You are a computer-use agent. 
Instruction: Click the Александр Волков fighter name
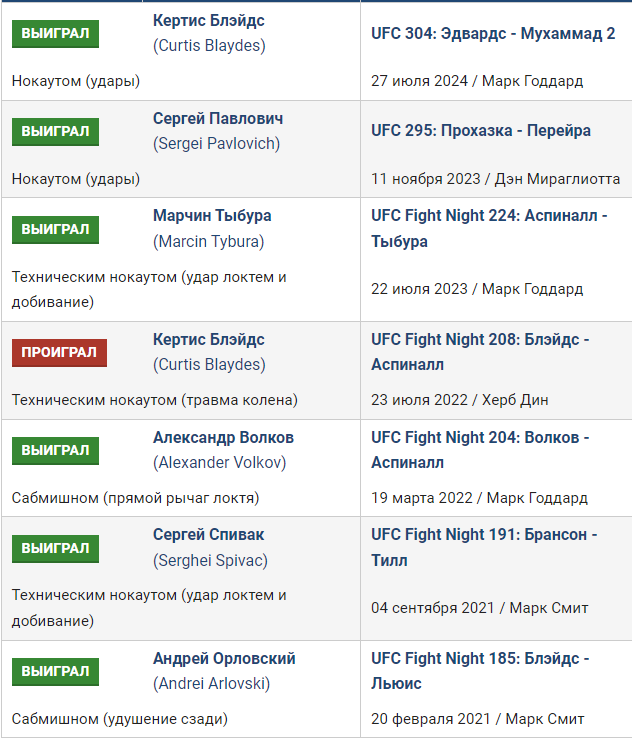[x=223, y=437]
